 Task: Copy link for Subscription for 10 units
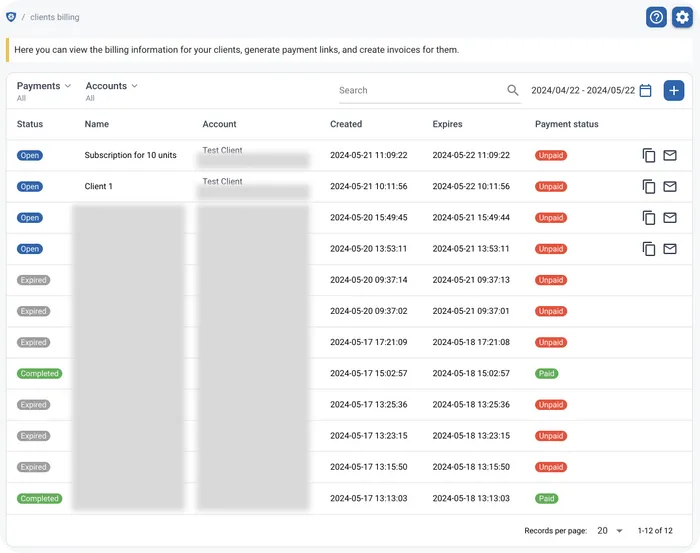click(649, 155)
